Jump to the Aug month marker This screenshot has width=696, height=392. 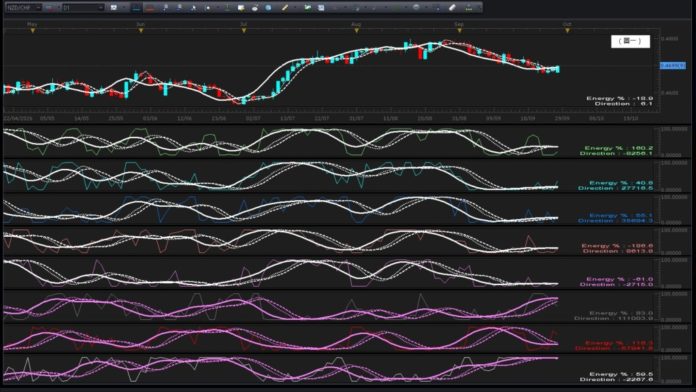coord(356,30)
